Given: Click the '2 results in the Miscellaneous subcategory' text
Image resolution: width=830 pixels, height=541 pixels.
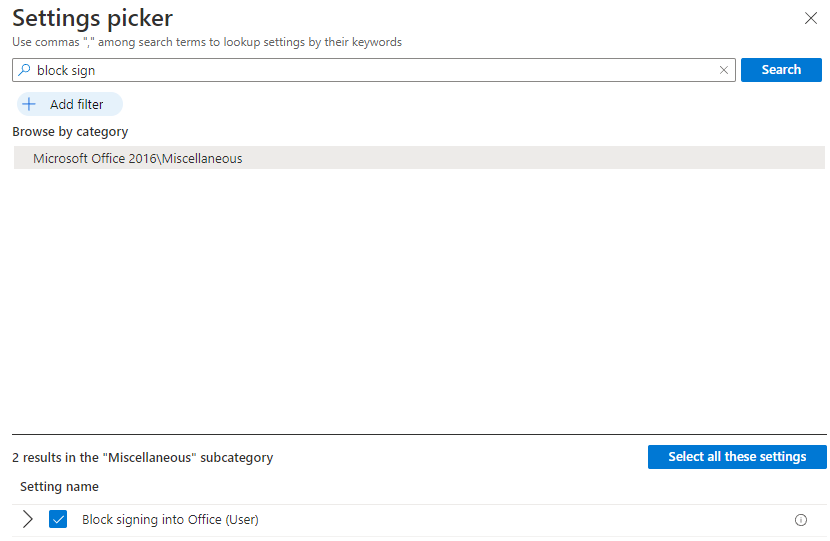Looking at the screenshot, I should tap(143, 457).
